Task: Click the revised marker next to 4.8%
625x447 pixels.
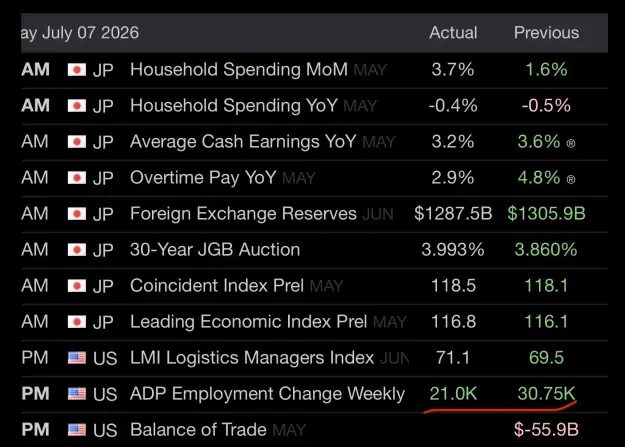Action: (571, 179)
